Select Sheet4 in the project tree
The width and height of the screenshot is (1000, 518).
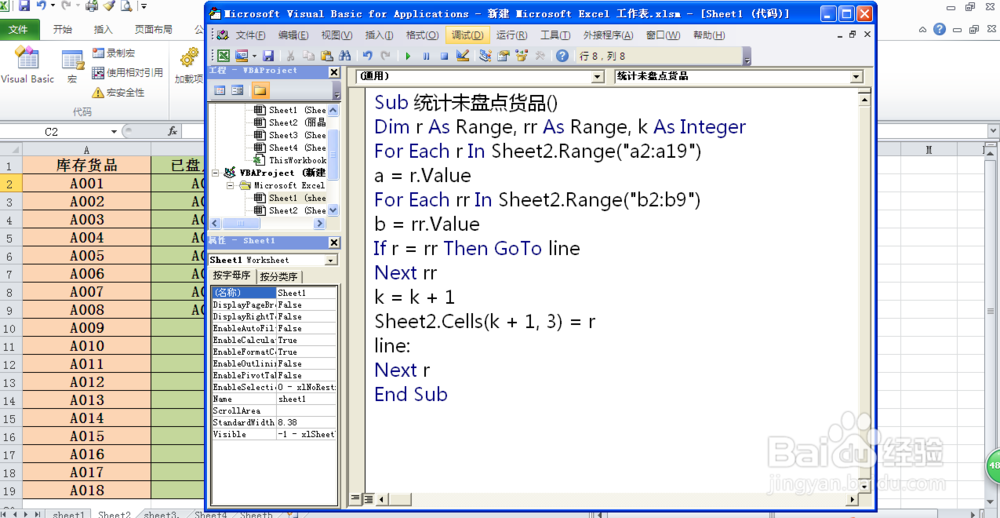click(290, 148)
